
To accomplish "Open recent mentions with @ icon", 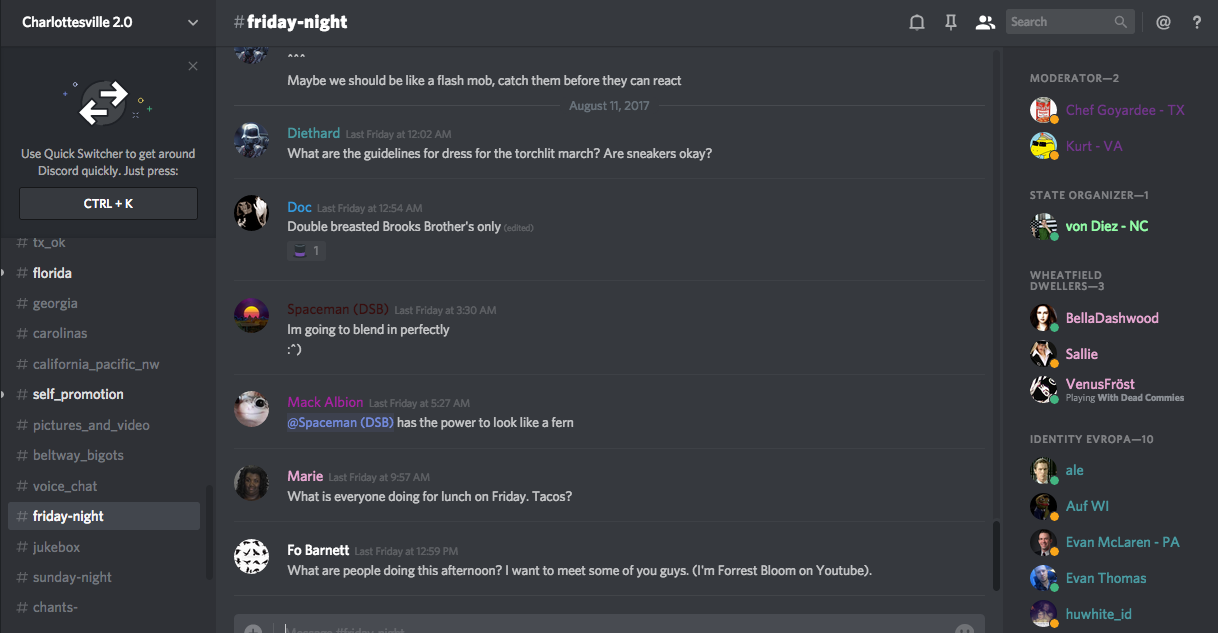I will pyautogui.click(x=1163, y=22).
